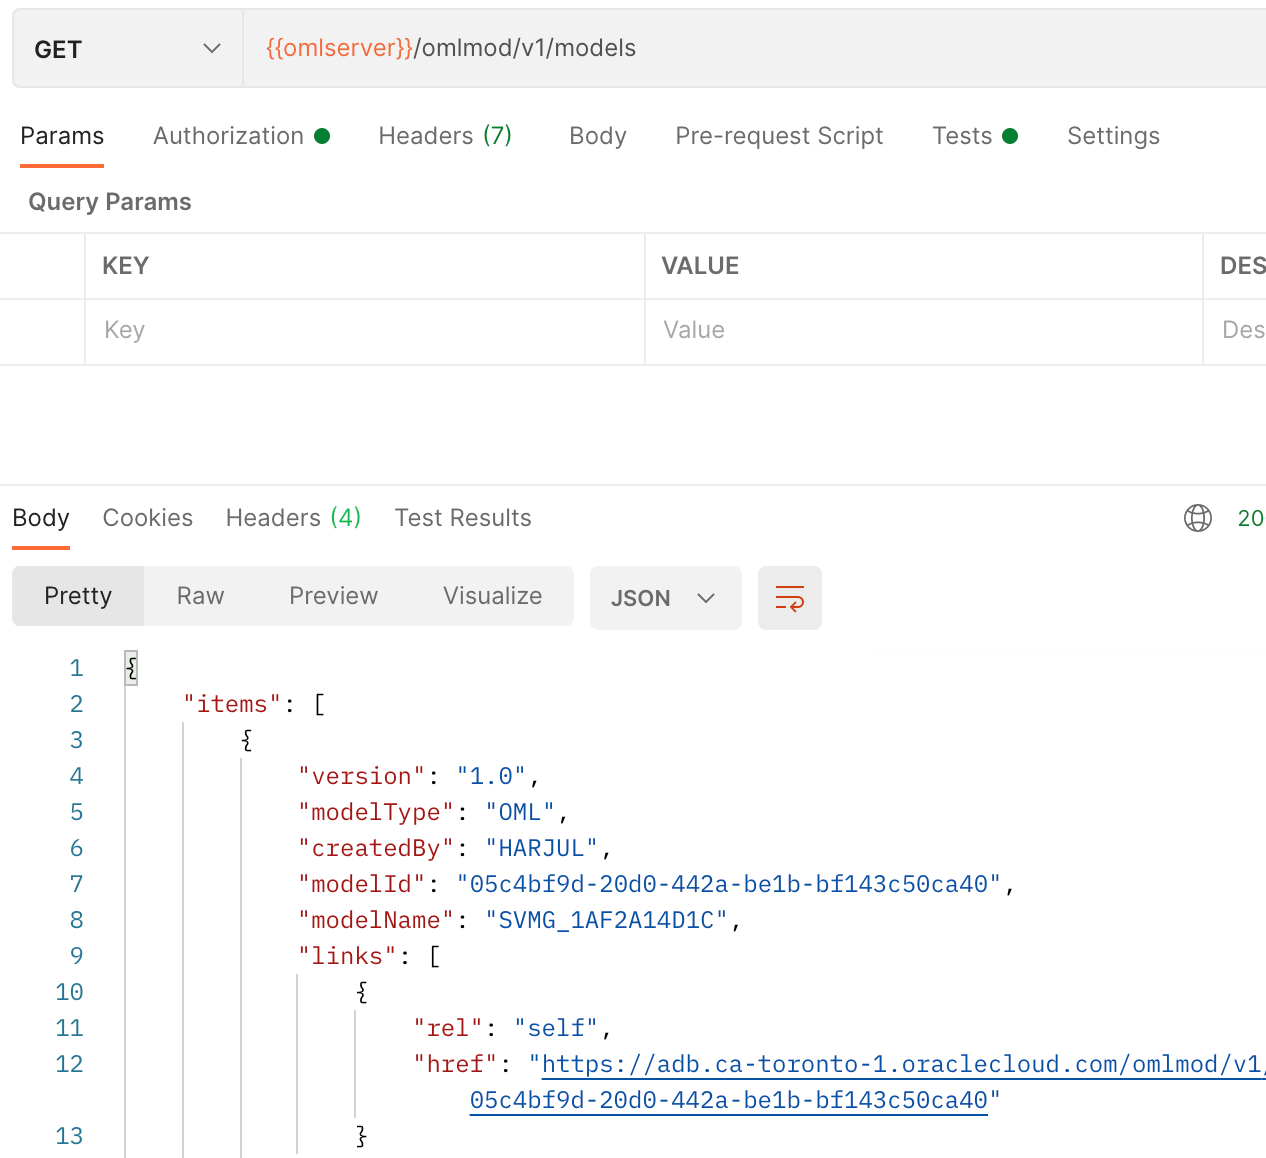Open the Tests tab
This screenshot has width=1266, height=1158.
963,136
